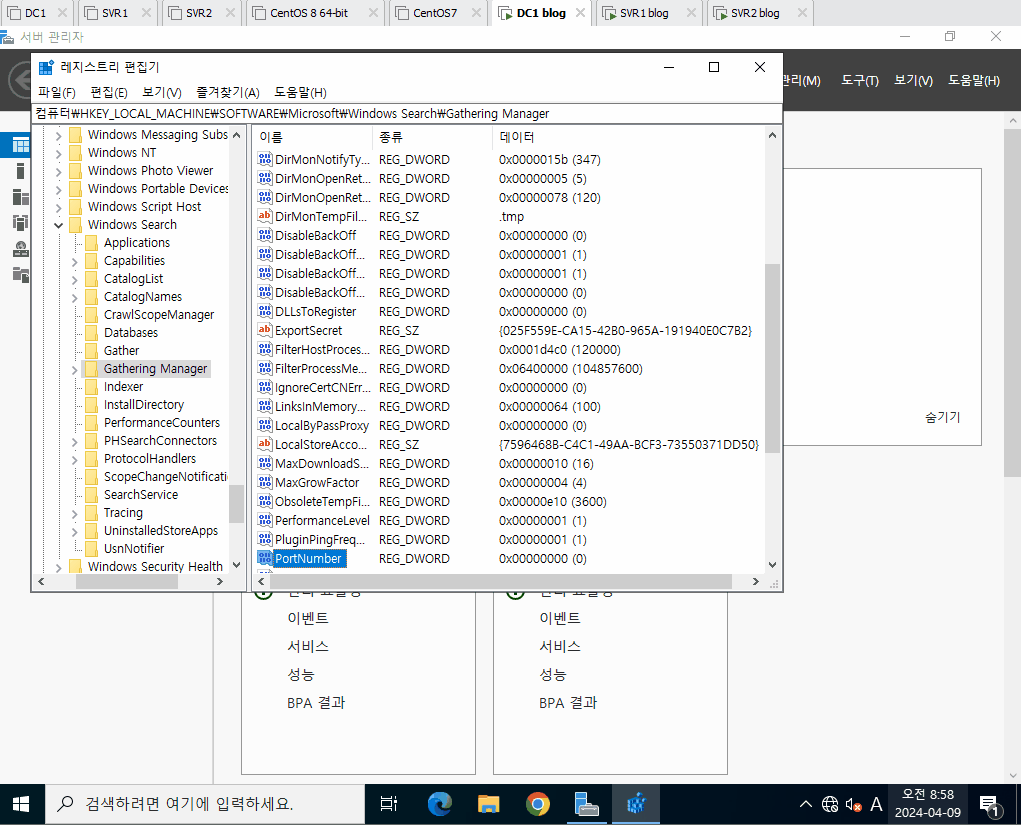Open the 파일(F) menu in Registry Editor
Viewport: 1021px width, 825px height.
tap(57, 92)
